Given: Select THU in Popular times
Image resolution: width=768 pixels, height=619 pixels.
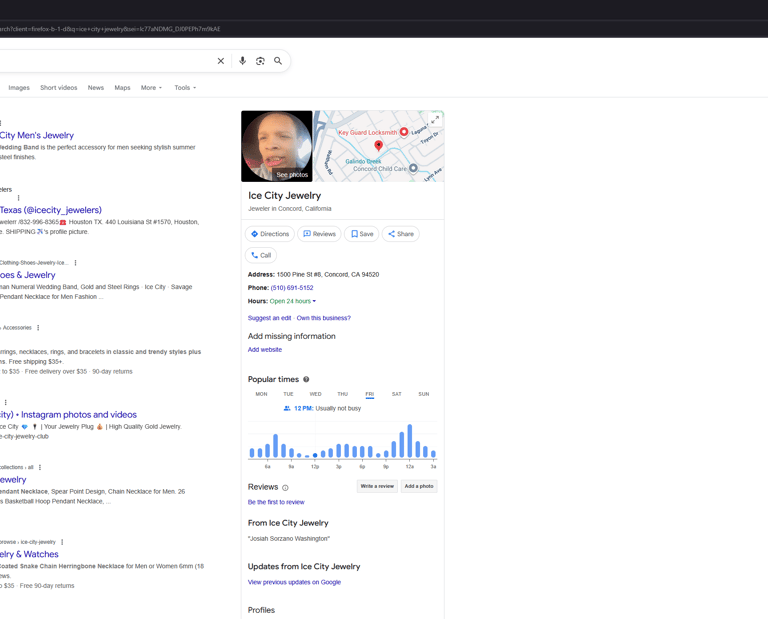Looking at the screenshot, I should 342,394.
